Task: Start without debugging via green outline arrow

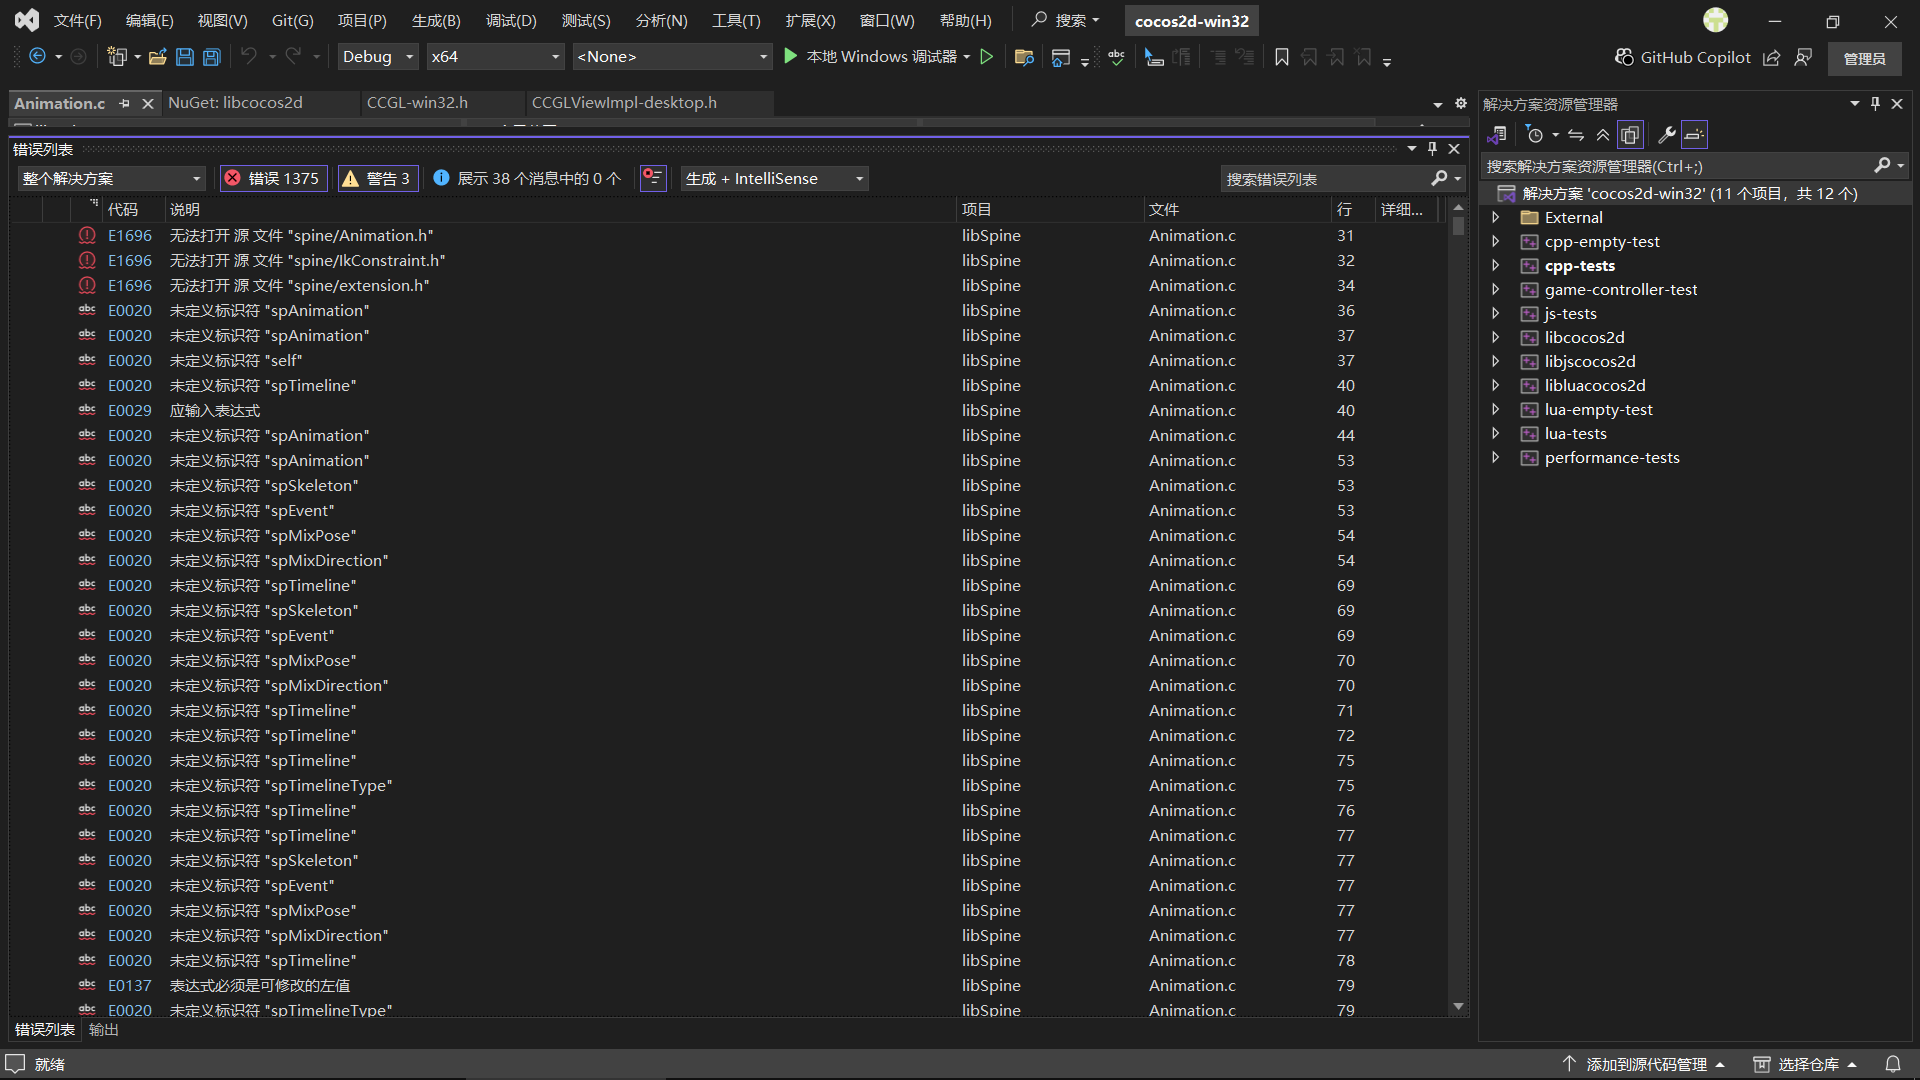Action: click(x=987, y=57)
